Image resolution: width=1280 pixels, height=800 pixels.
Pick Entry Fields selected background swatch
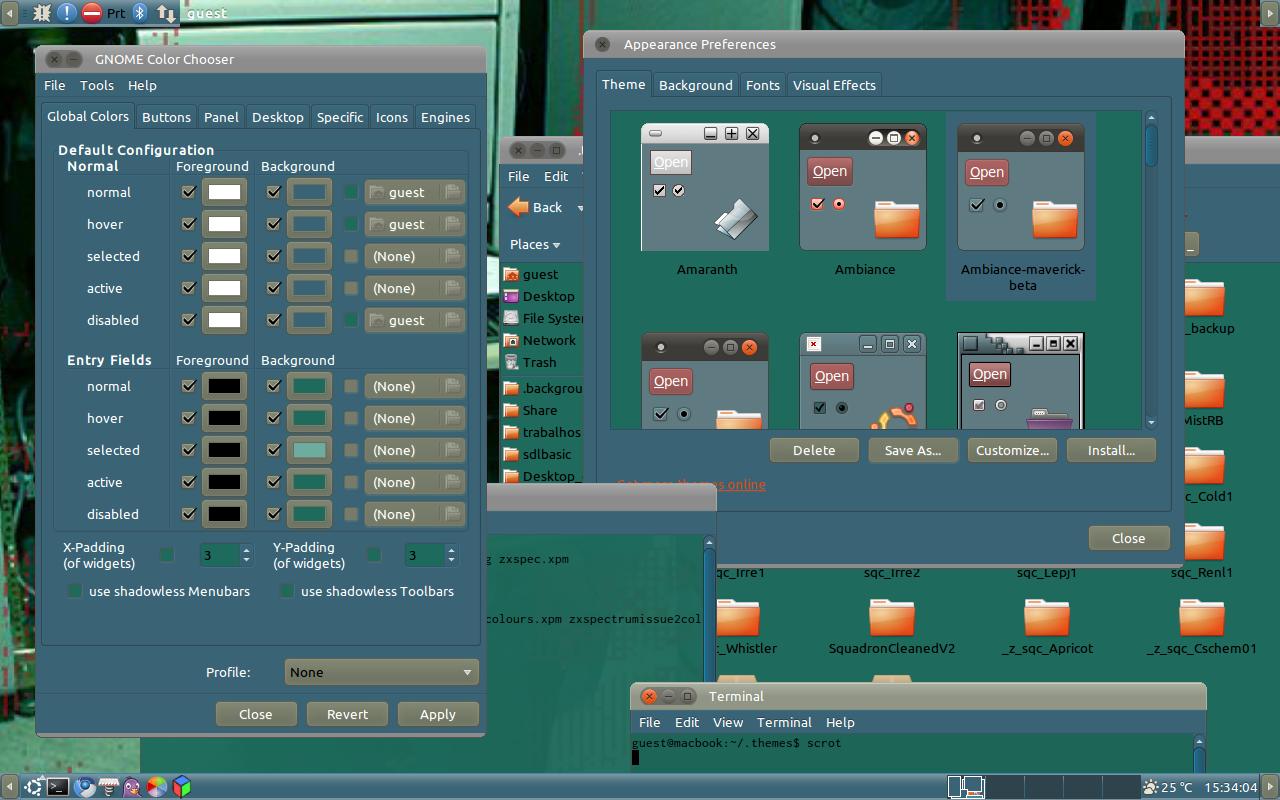(309, 450)
